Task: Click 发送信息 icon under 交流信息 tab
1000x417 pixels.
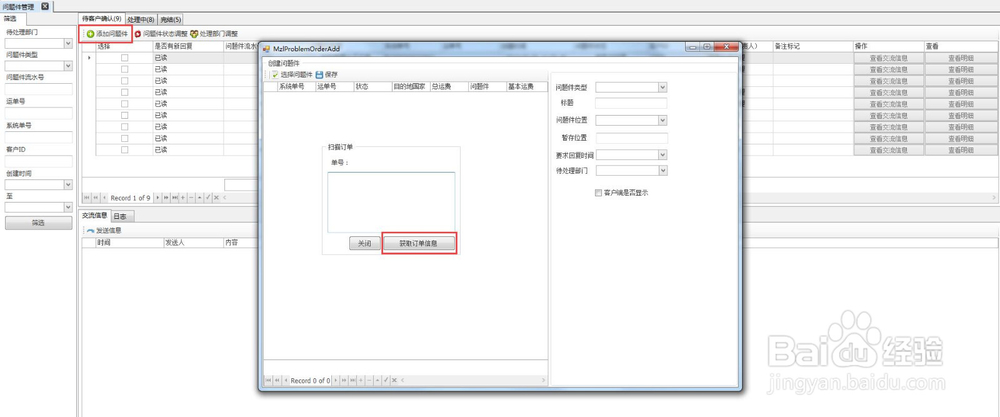Action: pyautogui.click(x=91, y=230)
